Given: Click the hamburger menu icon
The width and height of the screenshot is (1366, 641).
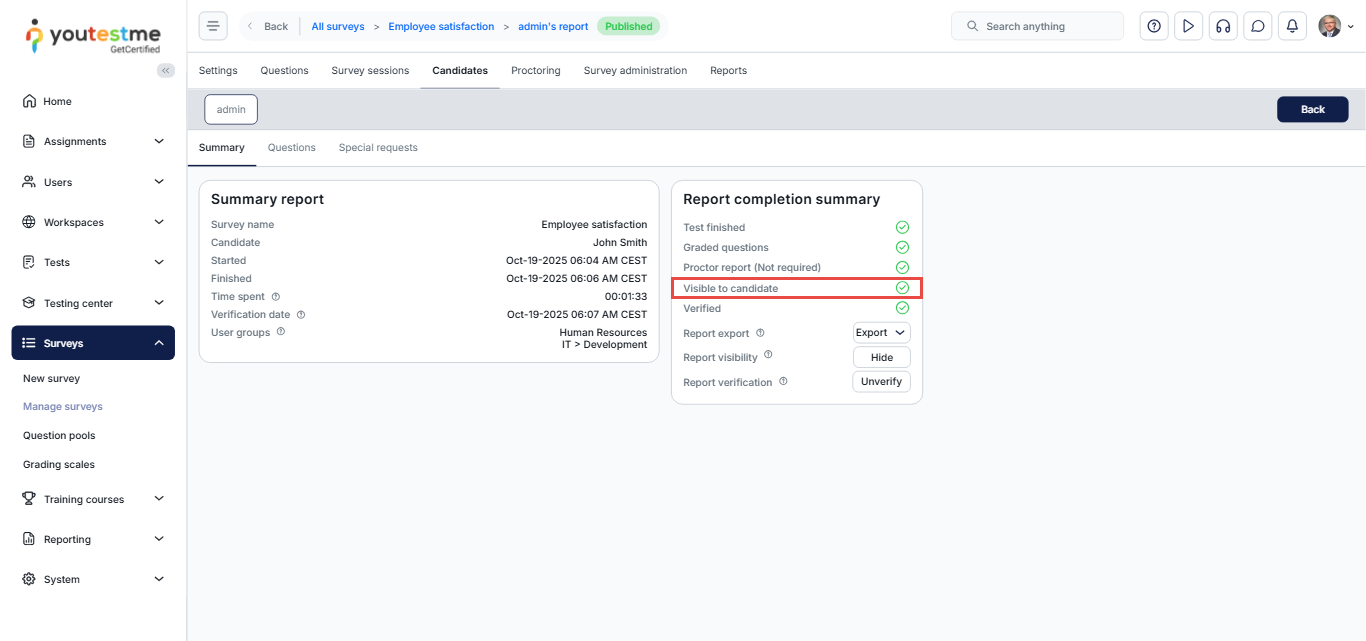Looking at the screenshot, I should click(x=213, y=26).
